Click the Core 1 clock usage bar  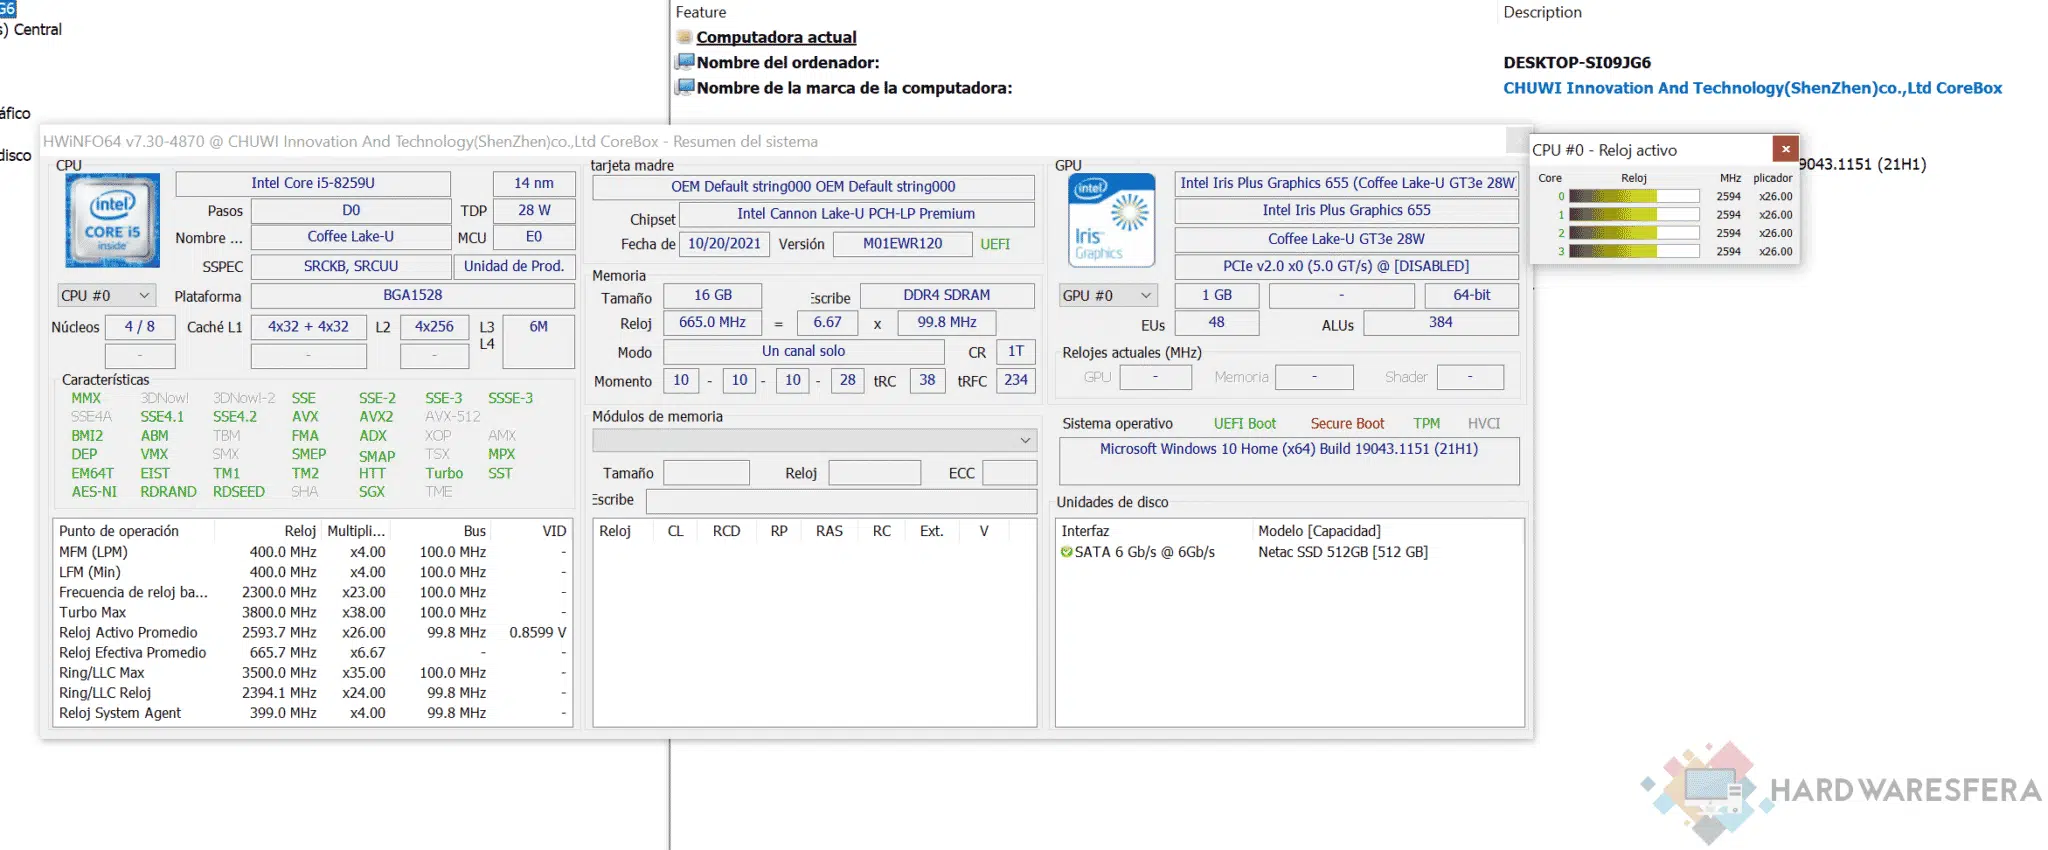pyautogui.click(x=1634, y=215)
